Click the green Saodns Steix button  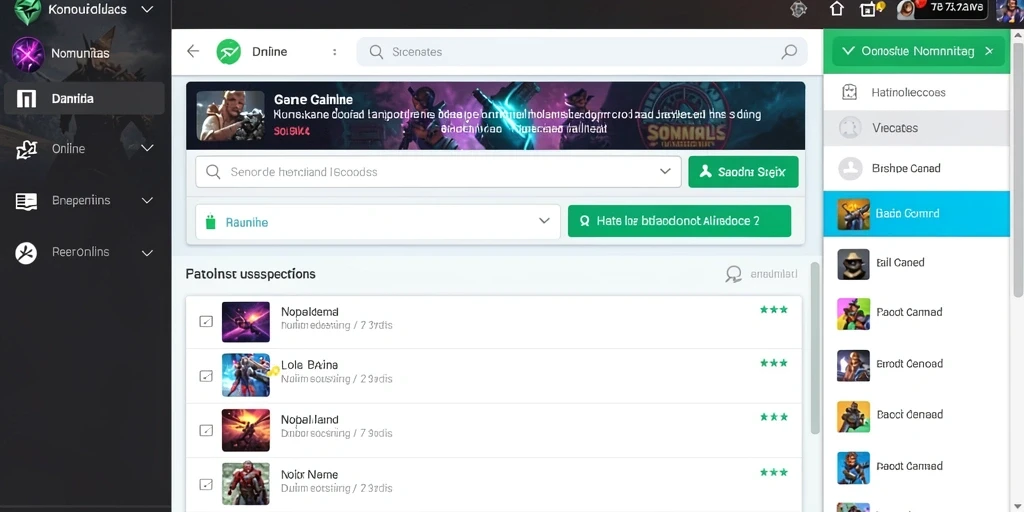point(743,172)
